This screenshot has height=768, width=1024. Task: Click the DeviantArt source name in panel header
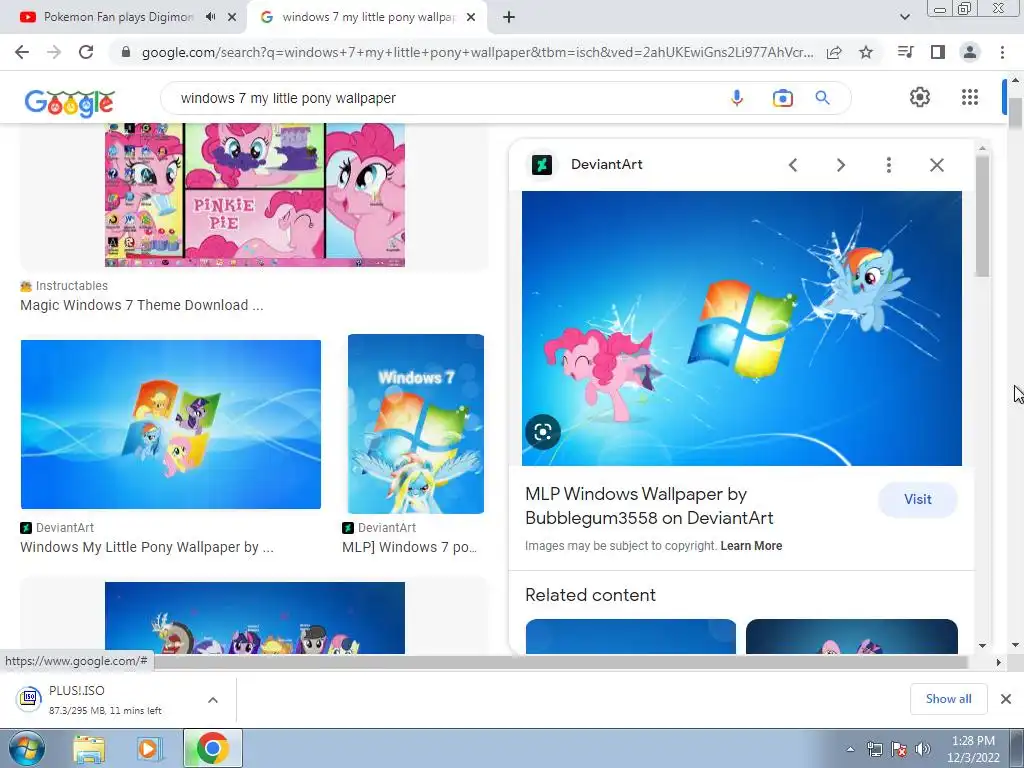click(x=607, y=165)
